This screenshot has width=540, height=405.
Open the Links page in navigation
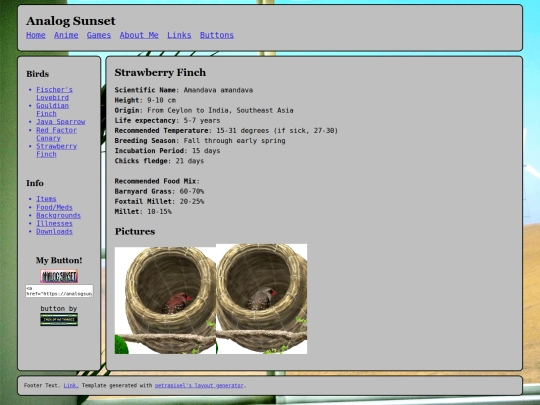tap(179, 35)
